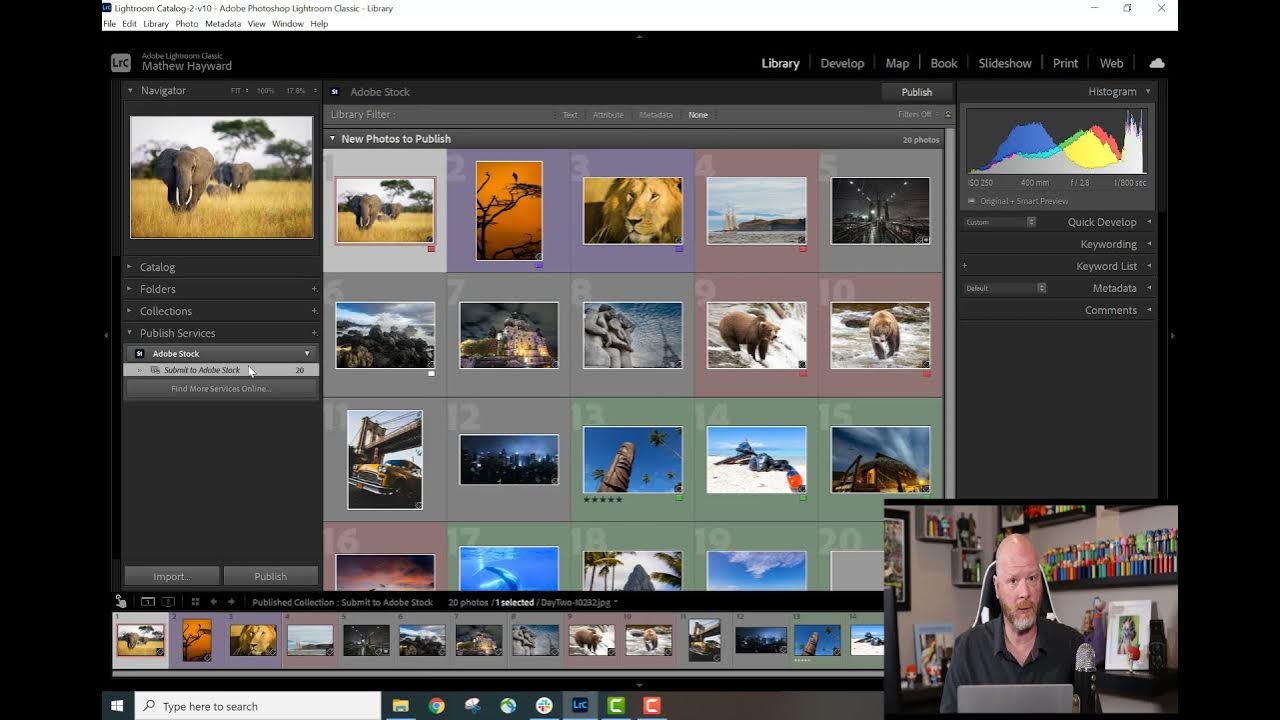Image resolution: width=1280 pixels, height=720 pixels.
Task: Go forward using the filmstrip right arrow
Action: tap(231, 602)
